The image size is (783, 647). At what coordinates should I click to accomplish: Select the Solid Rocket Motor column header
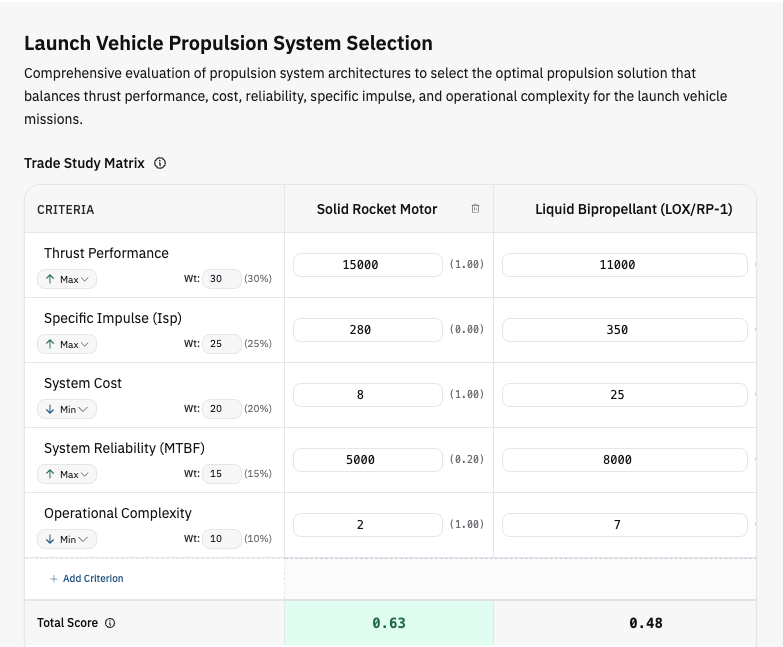(x=377, y=209)
